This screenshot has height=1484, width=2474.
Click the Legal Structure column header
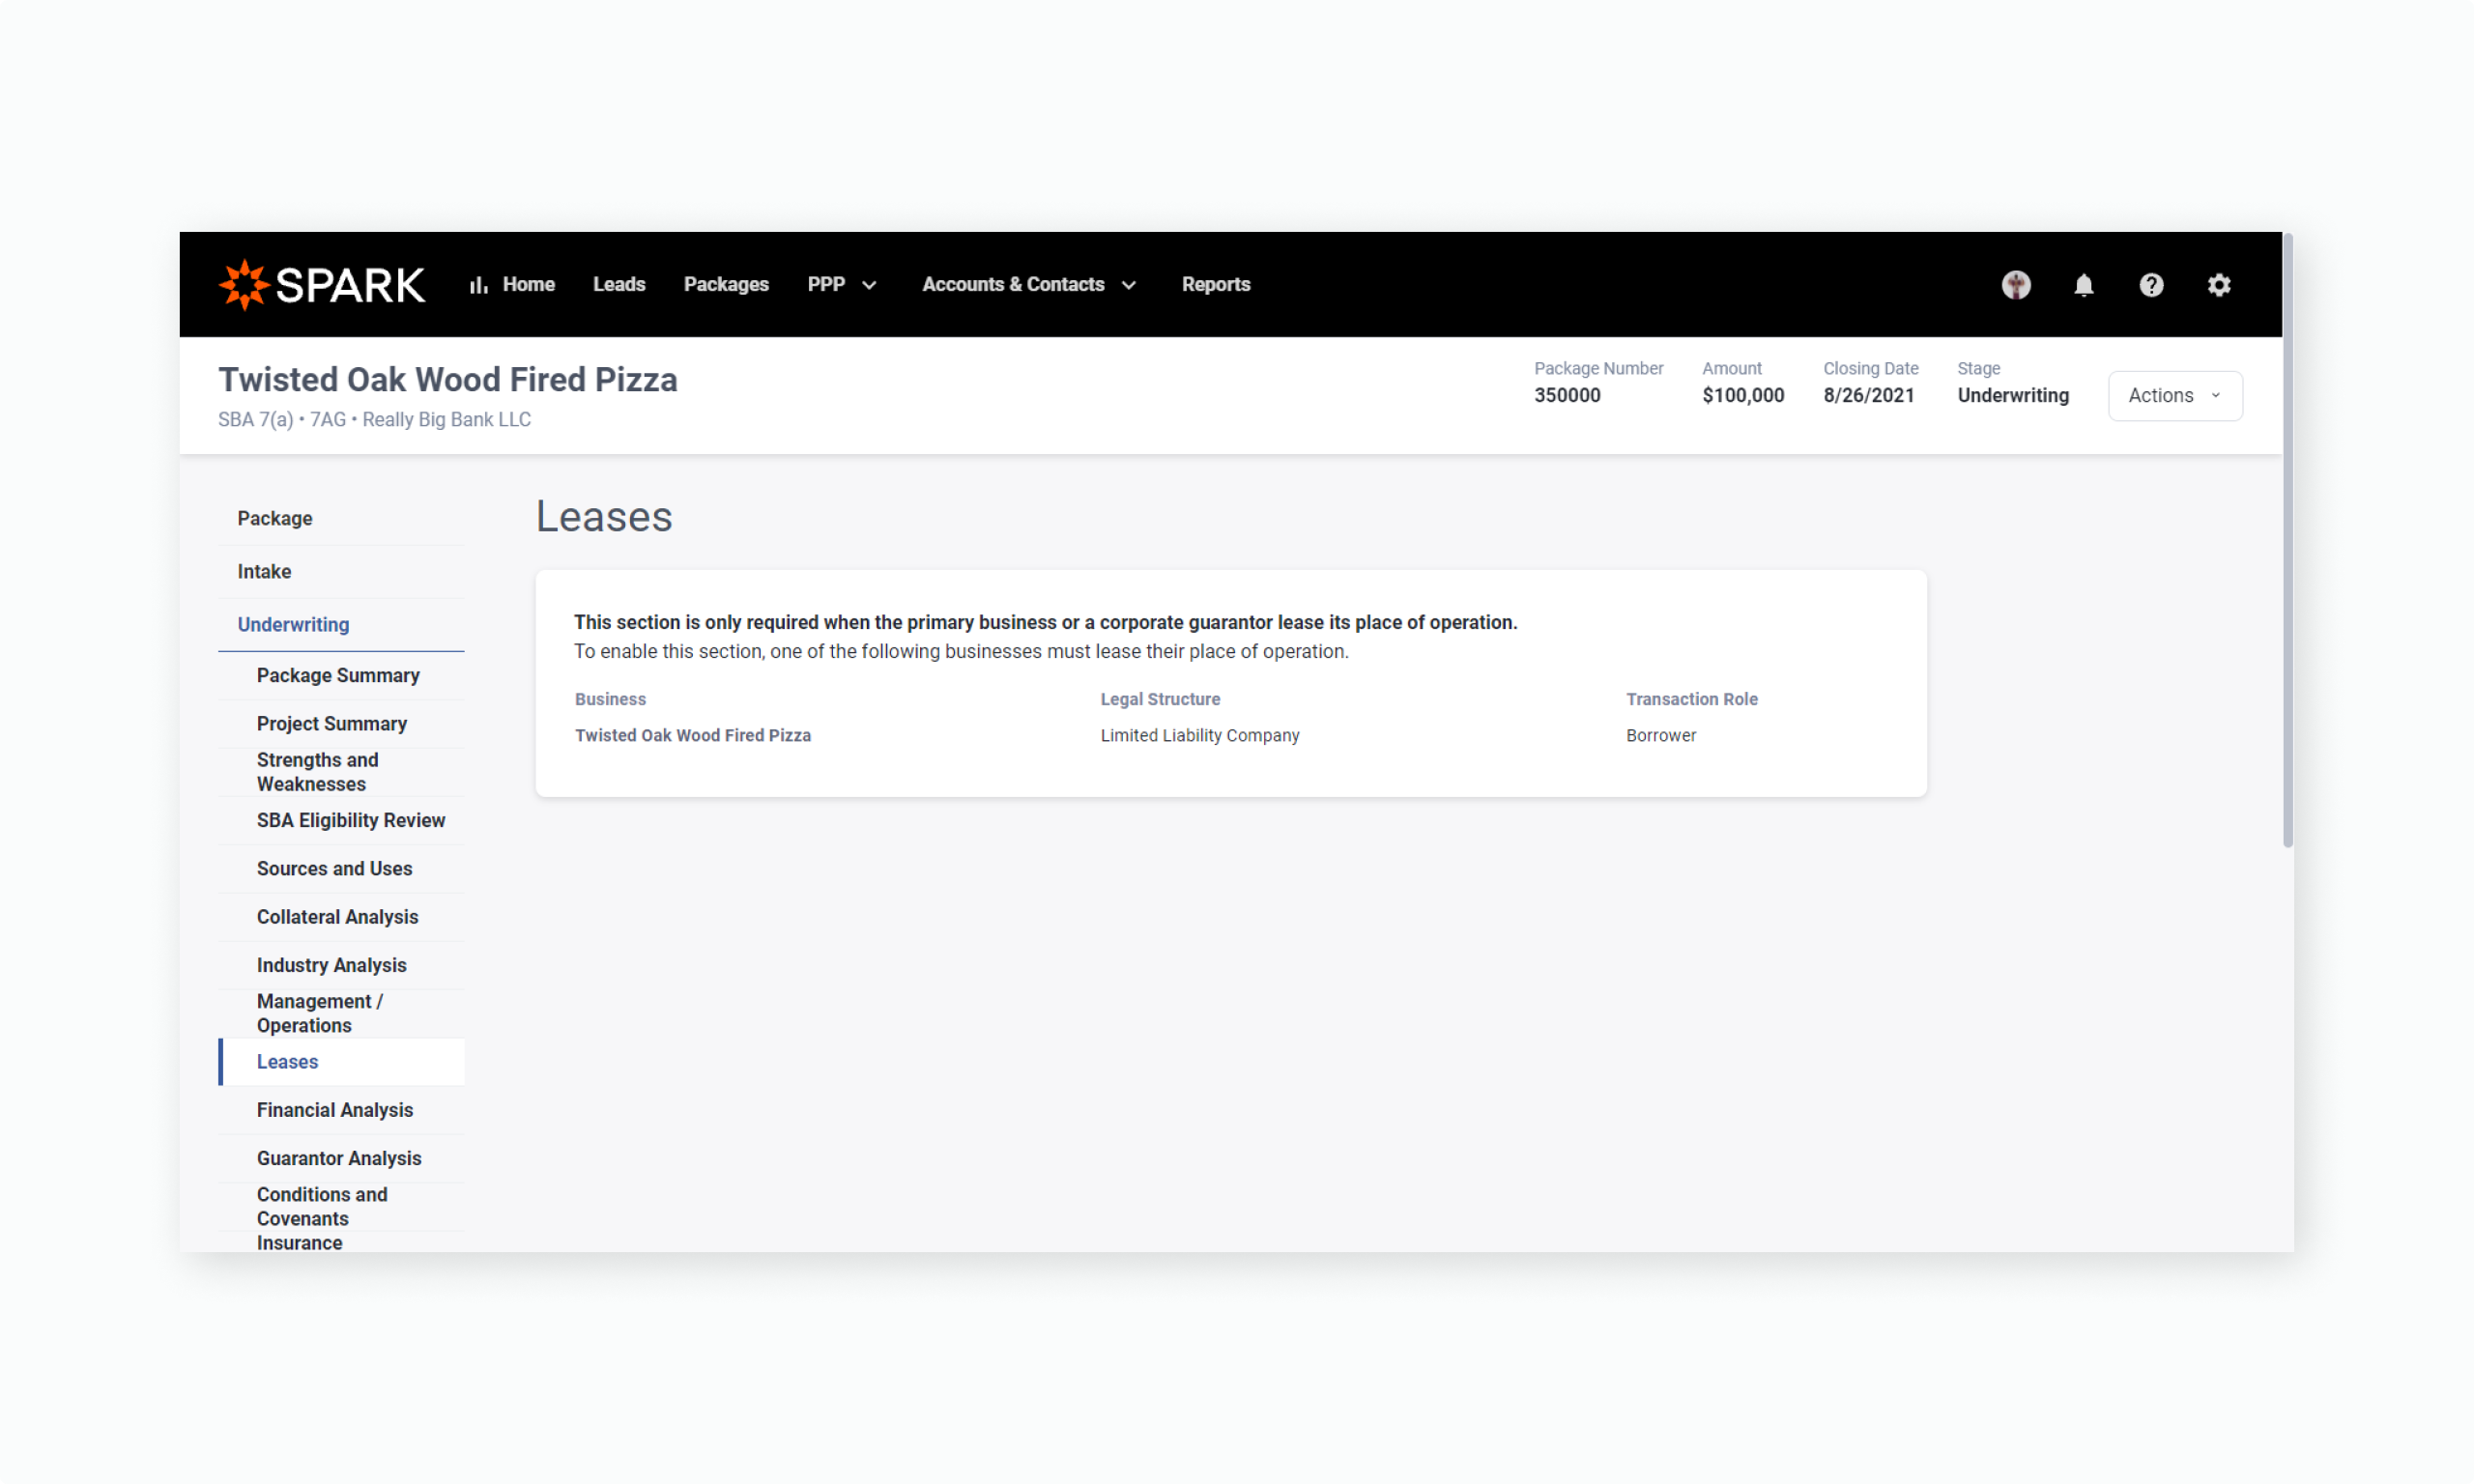pyautogui.click(x=1160, y=699)
